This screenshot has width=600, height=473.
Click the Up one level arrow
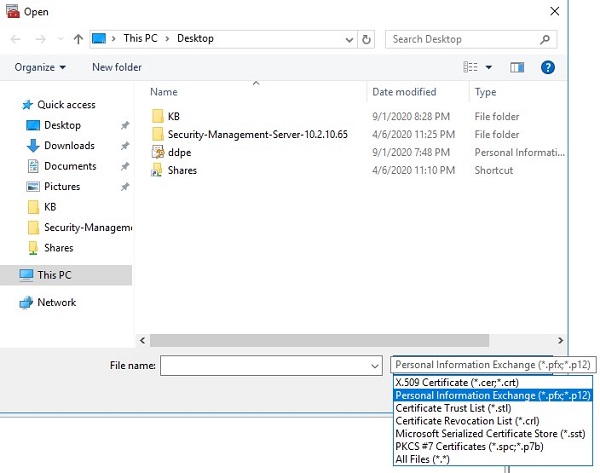coord(78,39)
